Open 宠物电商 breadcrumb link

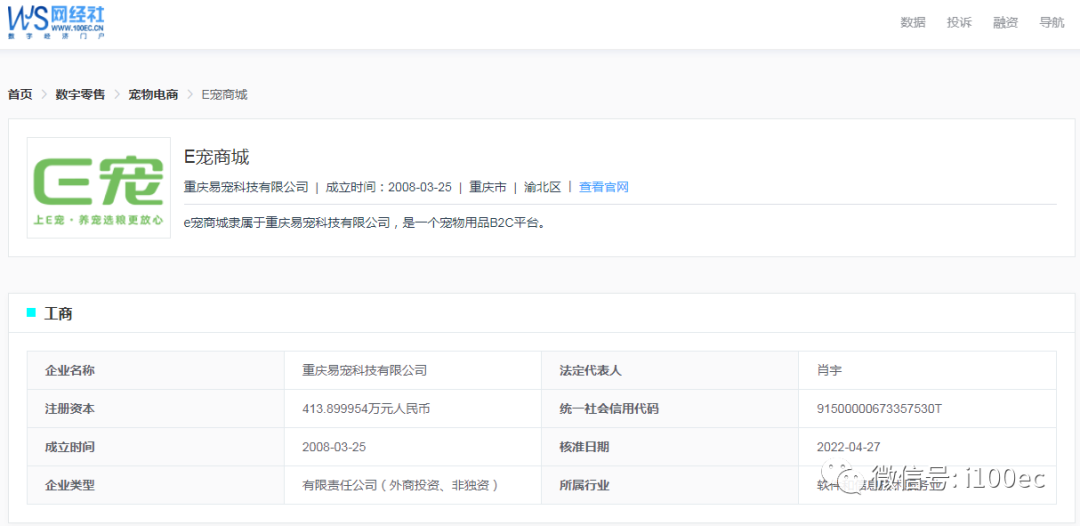[153, 94]
